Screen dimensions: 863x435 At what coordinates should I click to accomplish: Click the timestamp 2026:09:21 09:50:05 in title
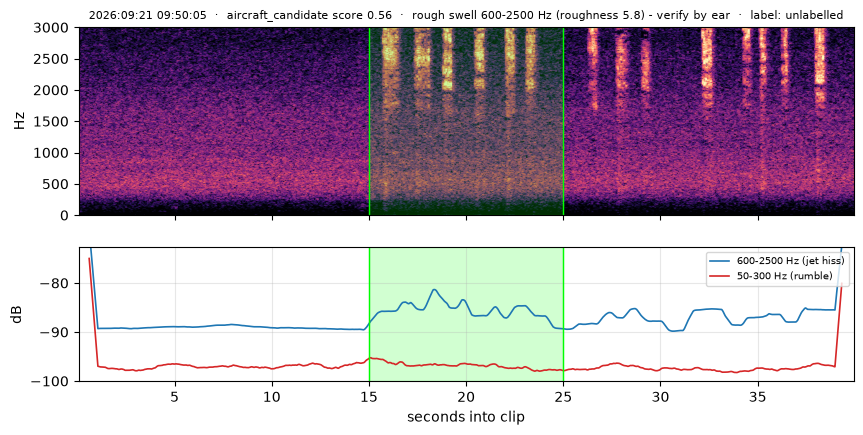148,15
